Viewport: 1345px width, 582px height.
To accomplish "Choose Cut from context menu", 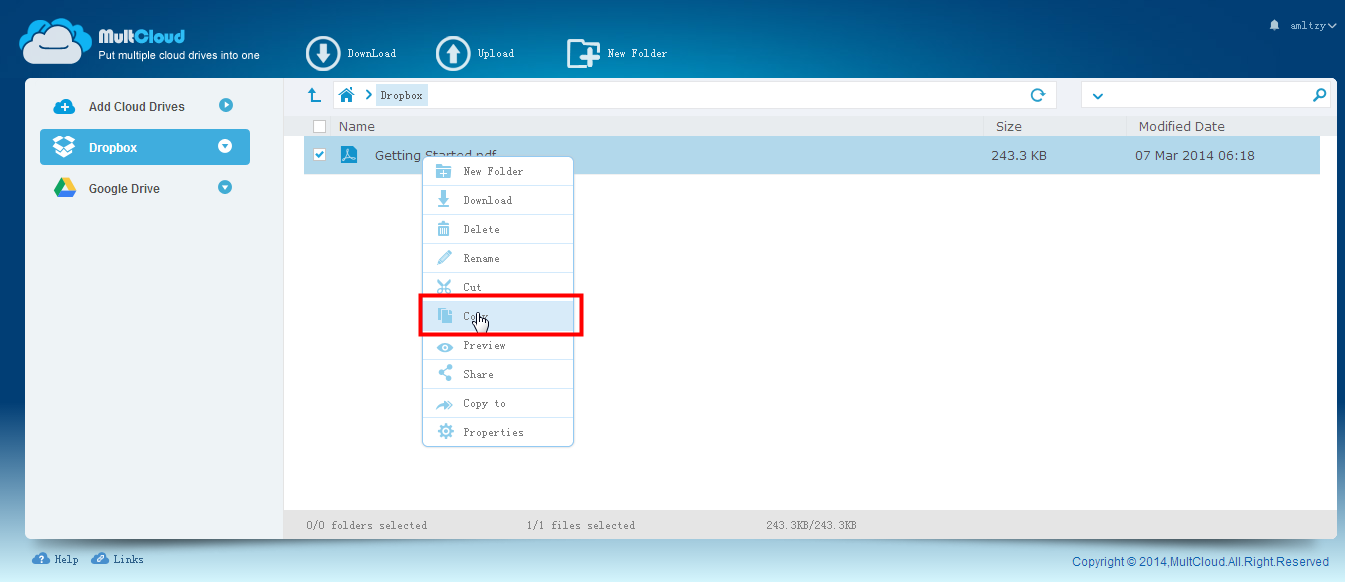I will (498, 287).
